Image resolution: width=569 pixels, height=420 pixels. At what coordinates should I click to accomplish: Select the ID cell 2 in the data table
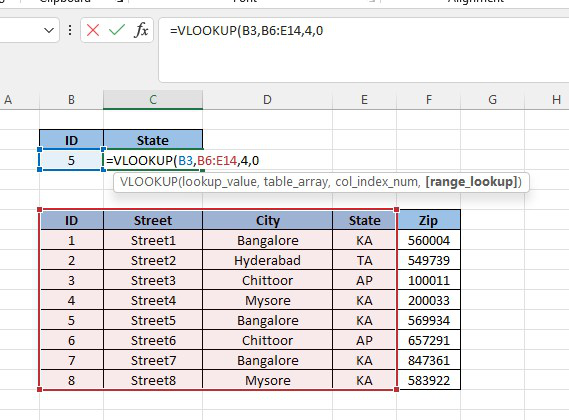pyautogui.click(x=71, y=260)
